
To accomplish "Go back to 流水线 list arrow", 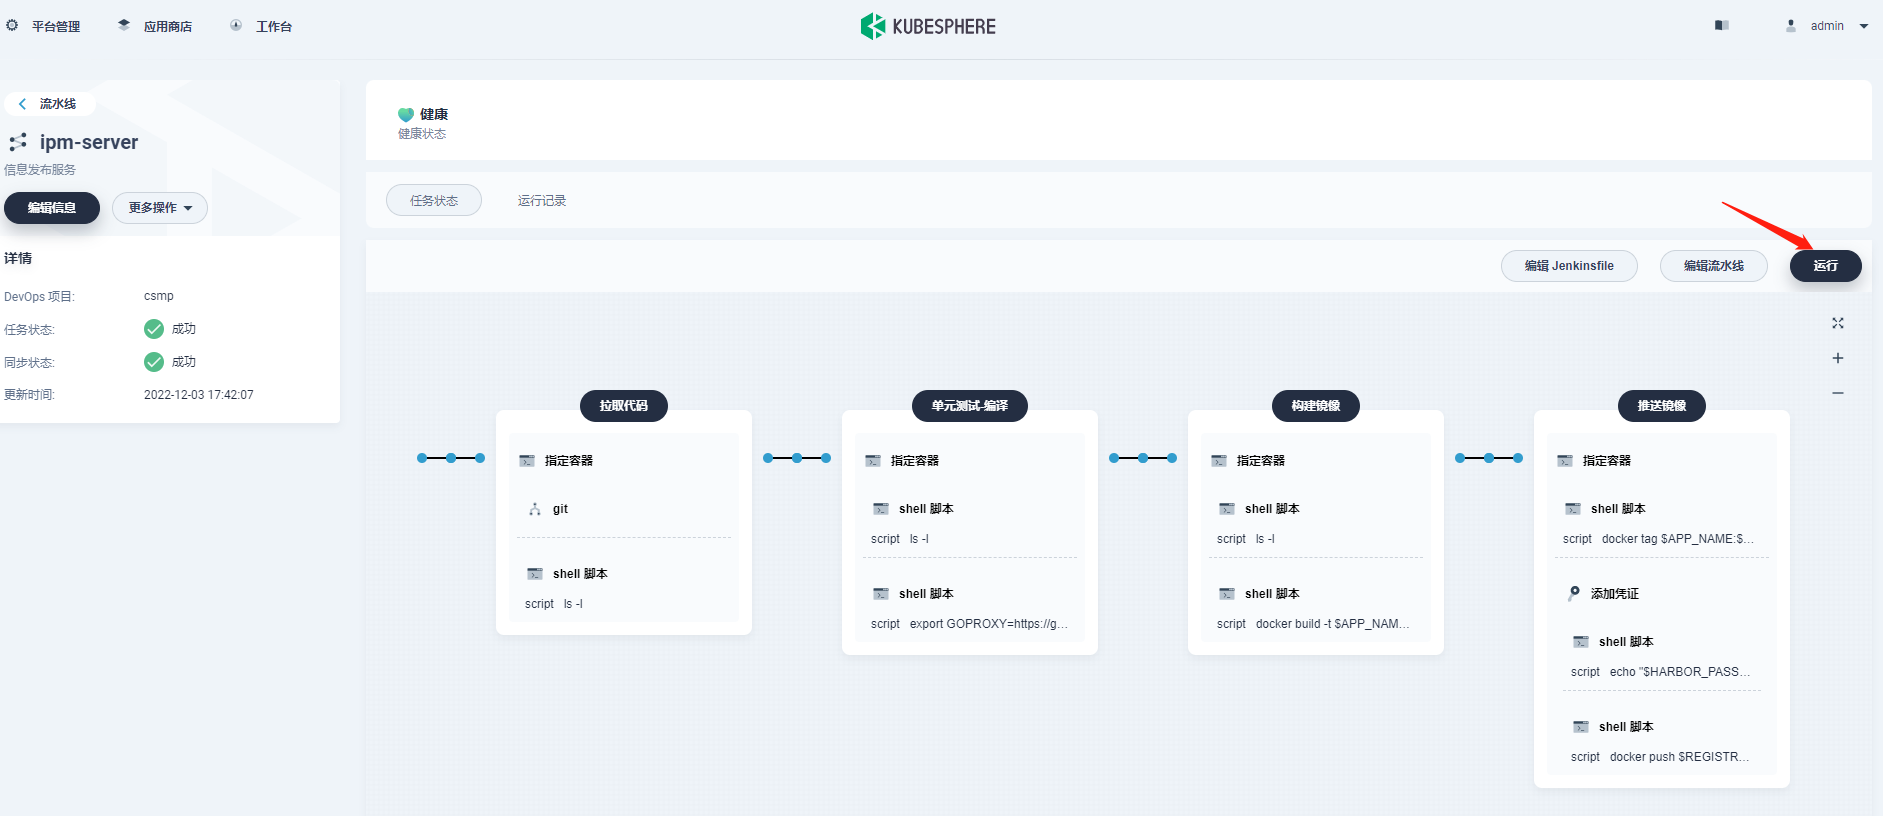I will 22,104.
